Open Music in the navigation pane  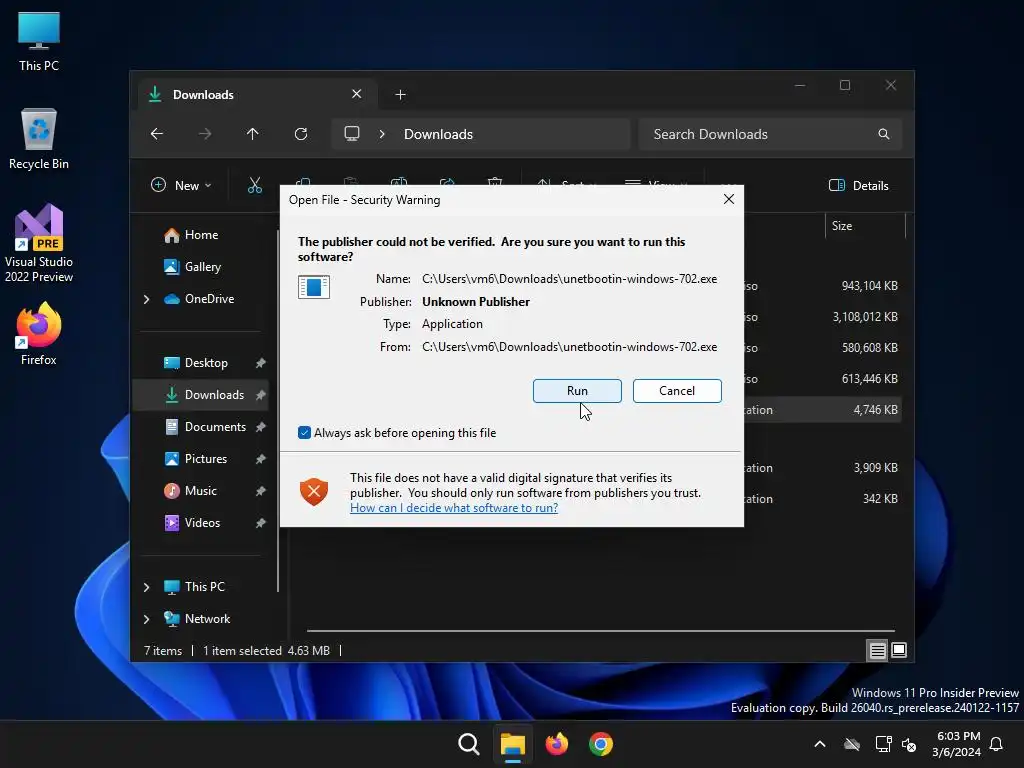pos(200,490)
